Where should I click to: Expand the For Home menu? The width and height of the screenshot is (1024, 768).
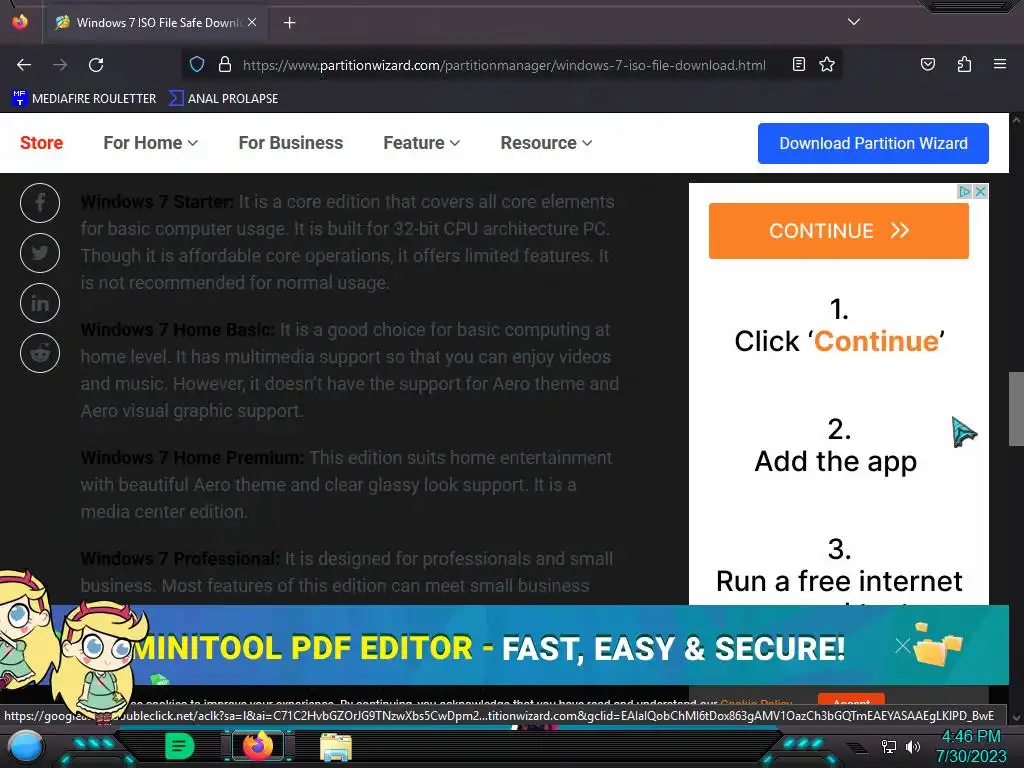point(150,143)
